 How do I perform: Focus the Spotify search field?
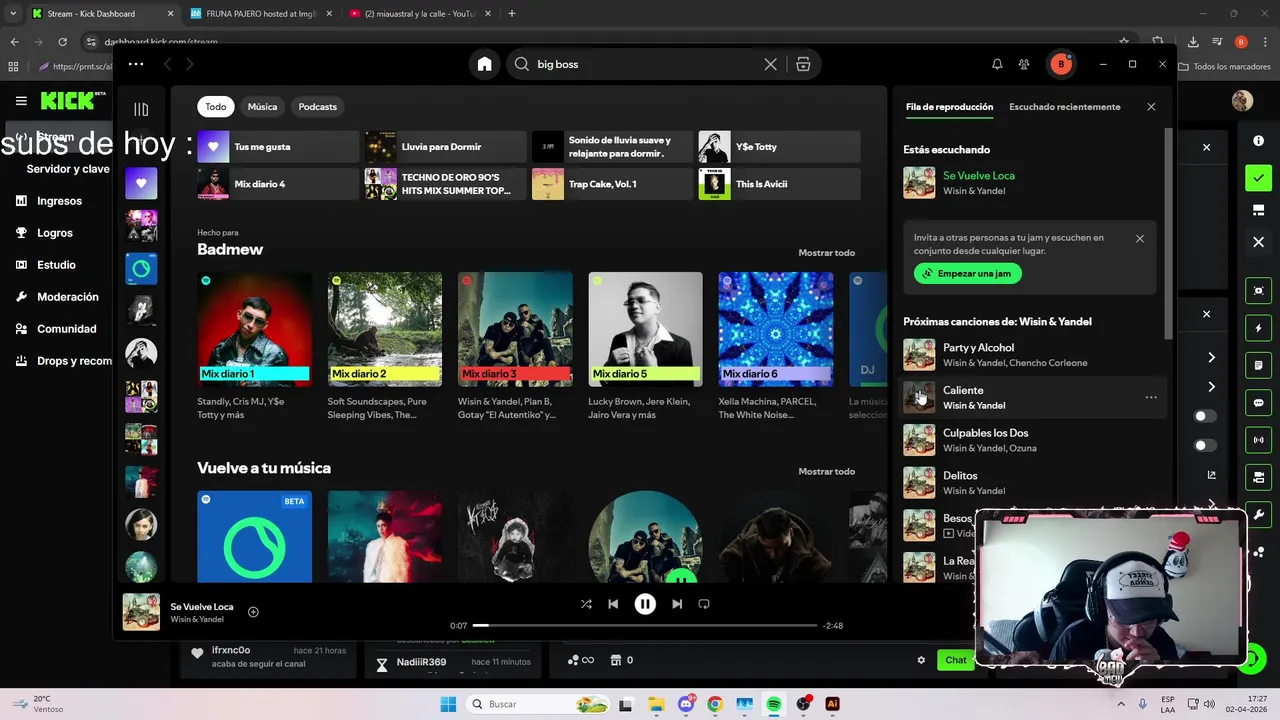click(644, 64)
